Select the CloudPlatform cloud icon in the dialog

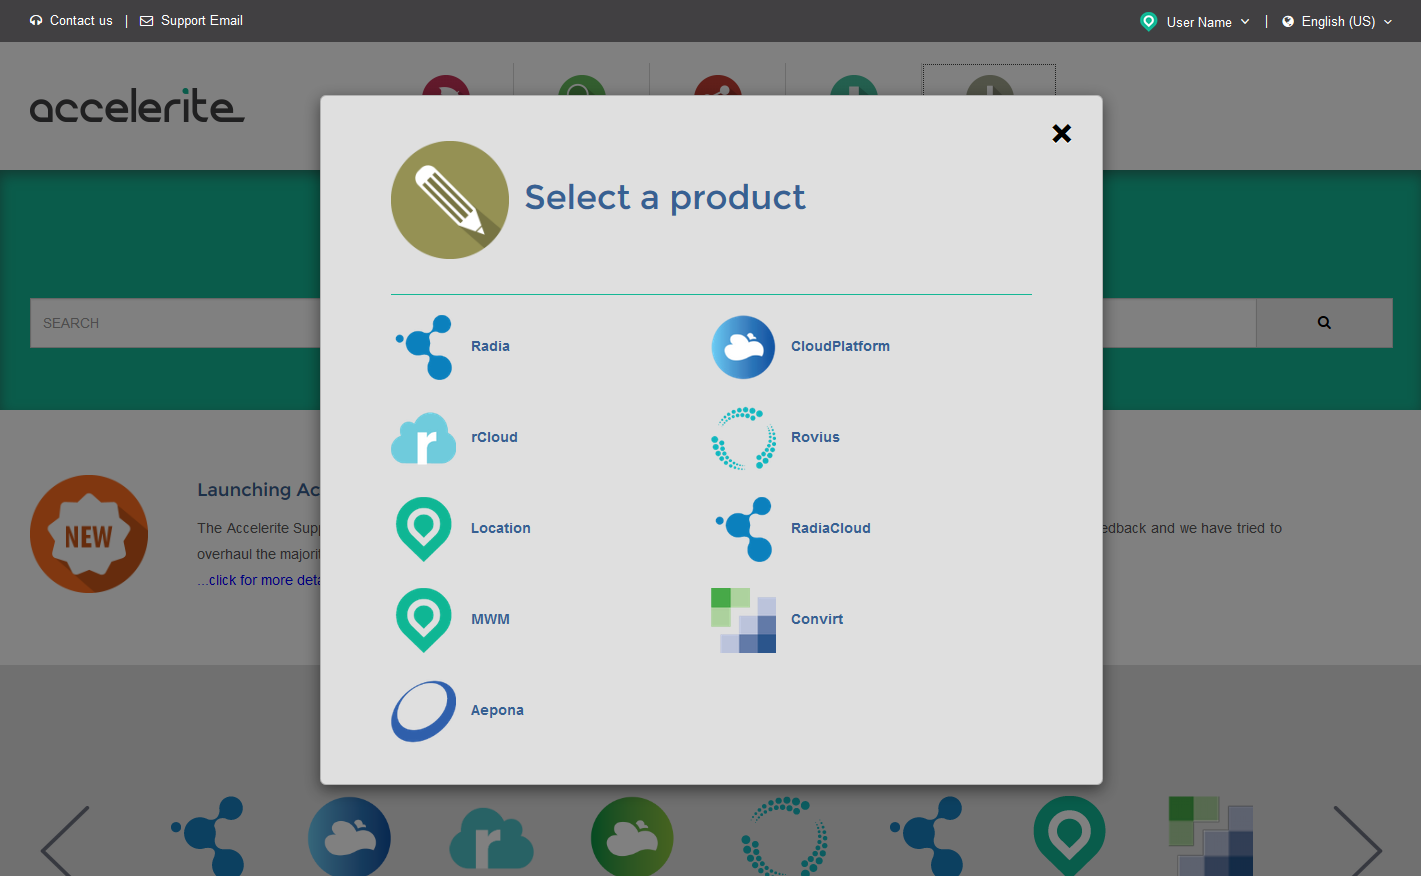(743, 347)
